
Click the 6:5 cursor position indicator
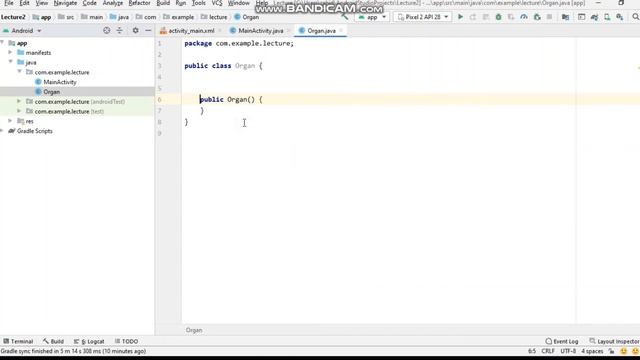(532, 351)
